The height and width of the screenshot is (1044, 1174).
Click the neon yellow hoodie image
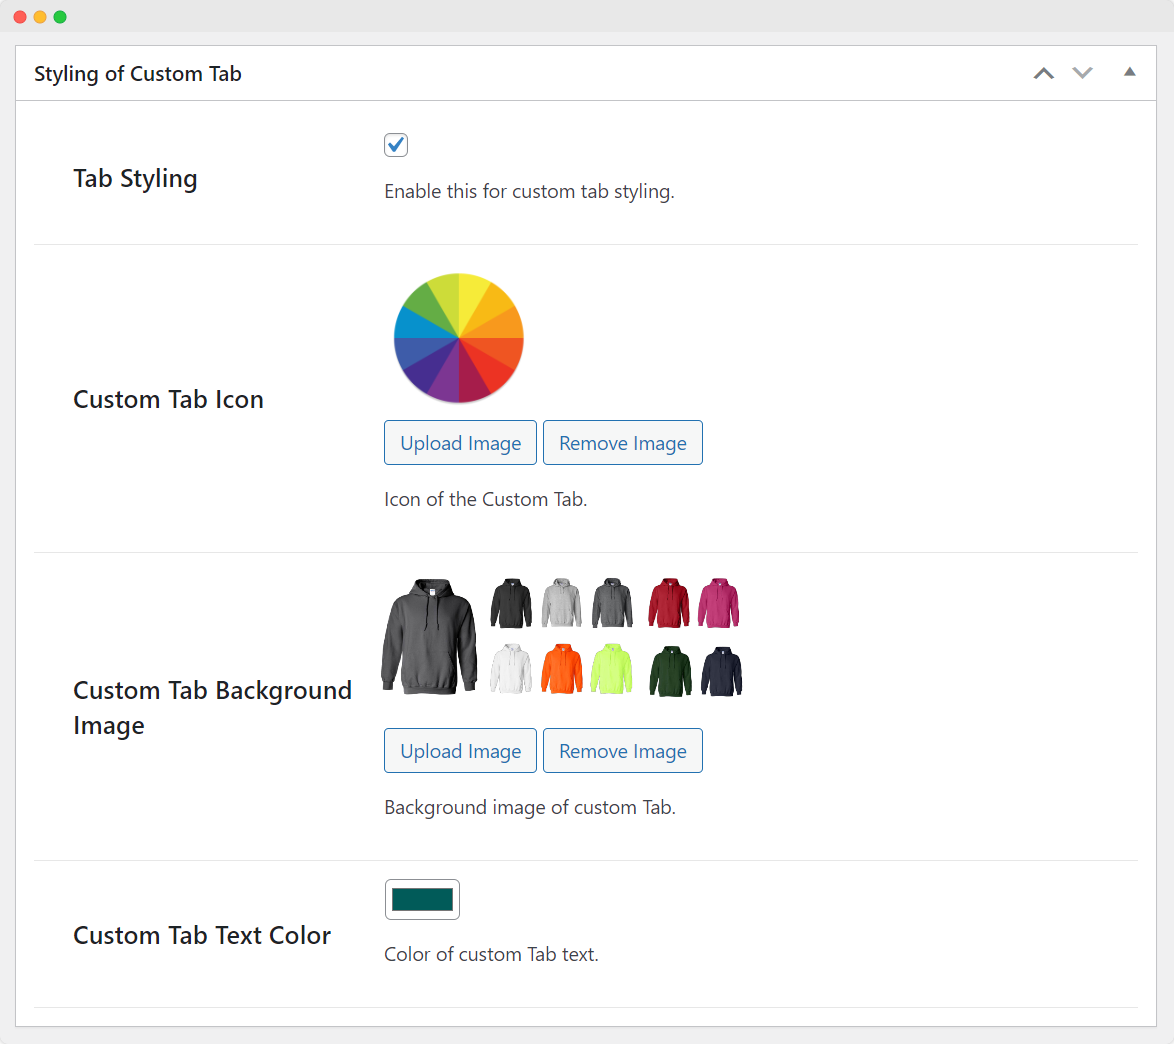[x=611, y=669]
